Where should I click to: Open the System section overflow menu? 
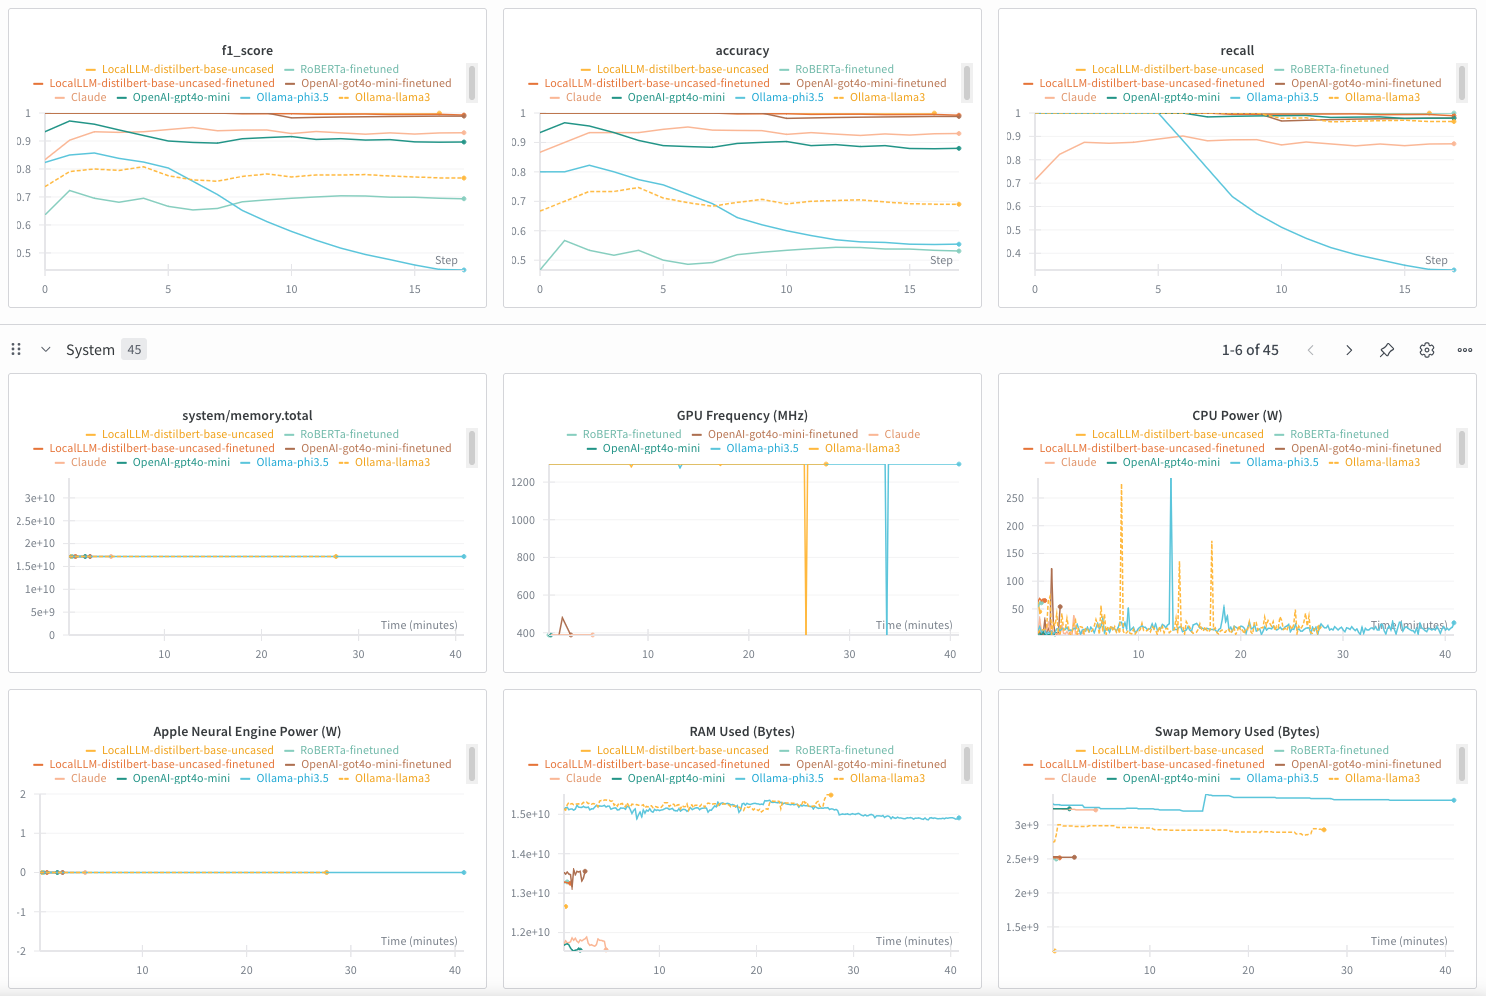tap(1464, 350)
